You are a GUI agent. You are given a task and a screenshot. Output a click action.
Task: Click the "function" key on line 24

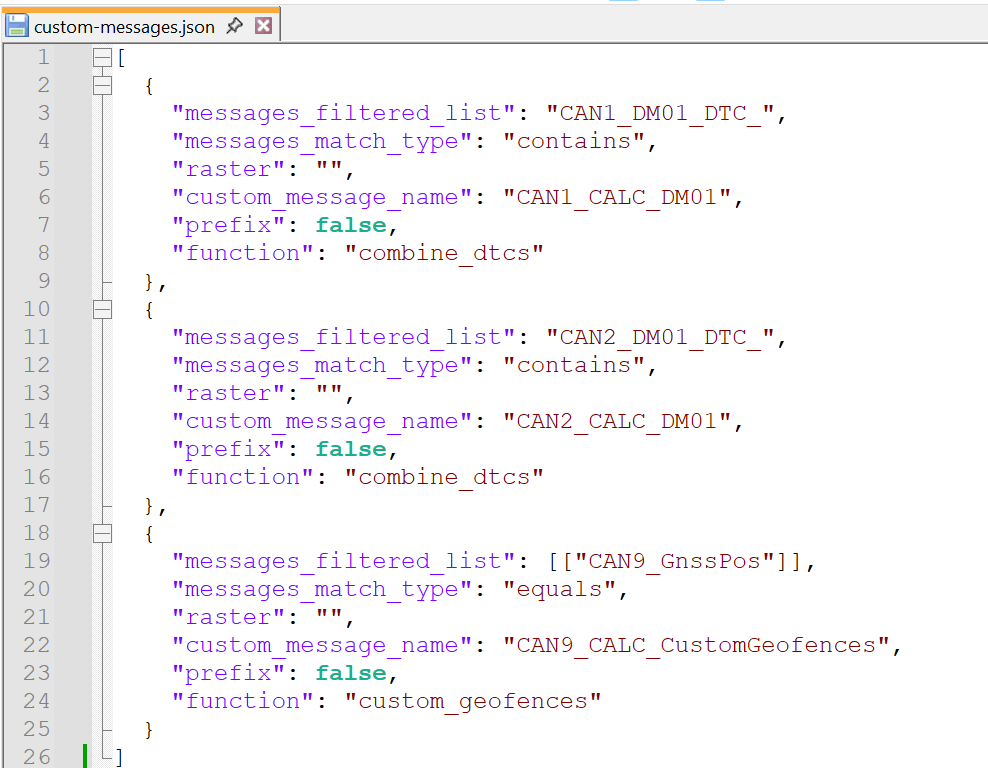click(x=243, y=701)
